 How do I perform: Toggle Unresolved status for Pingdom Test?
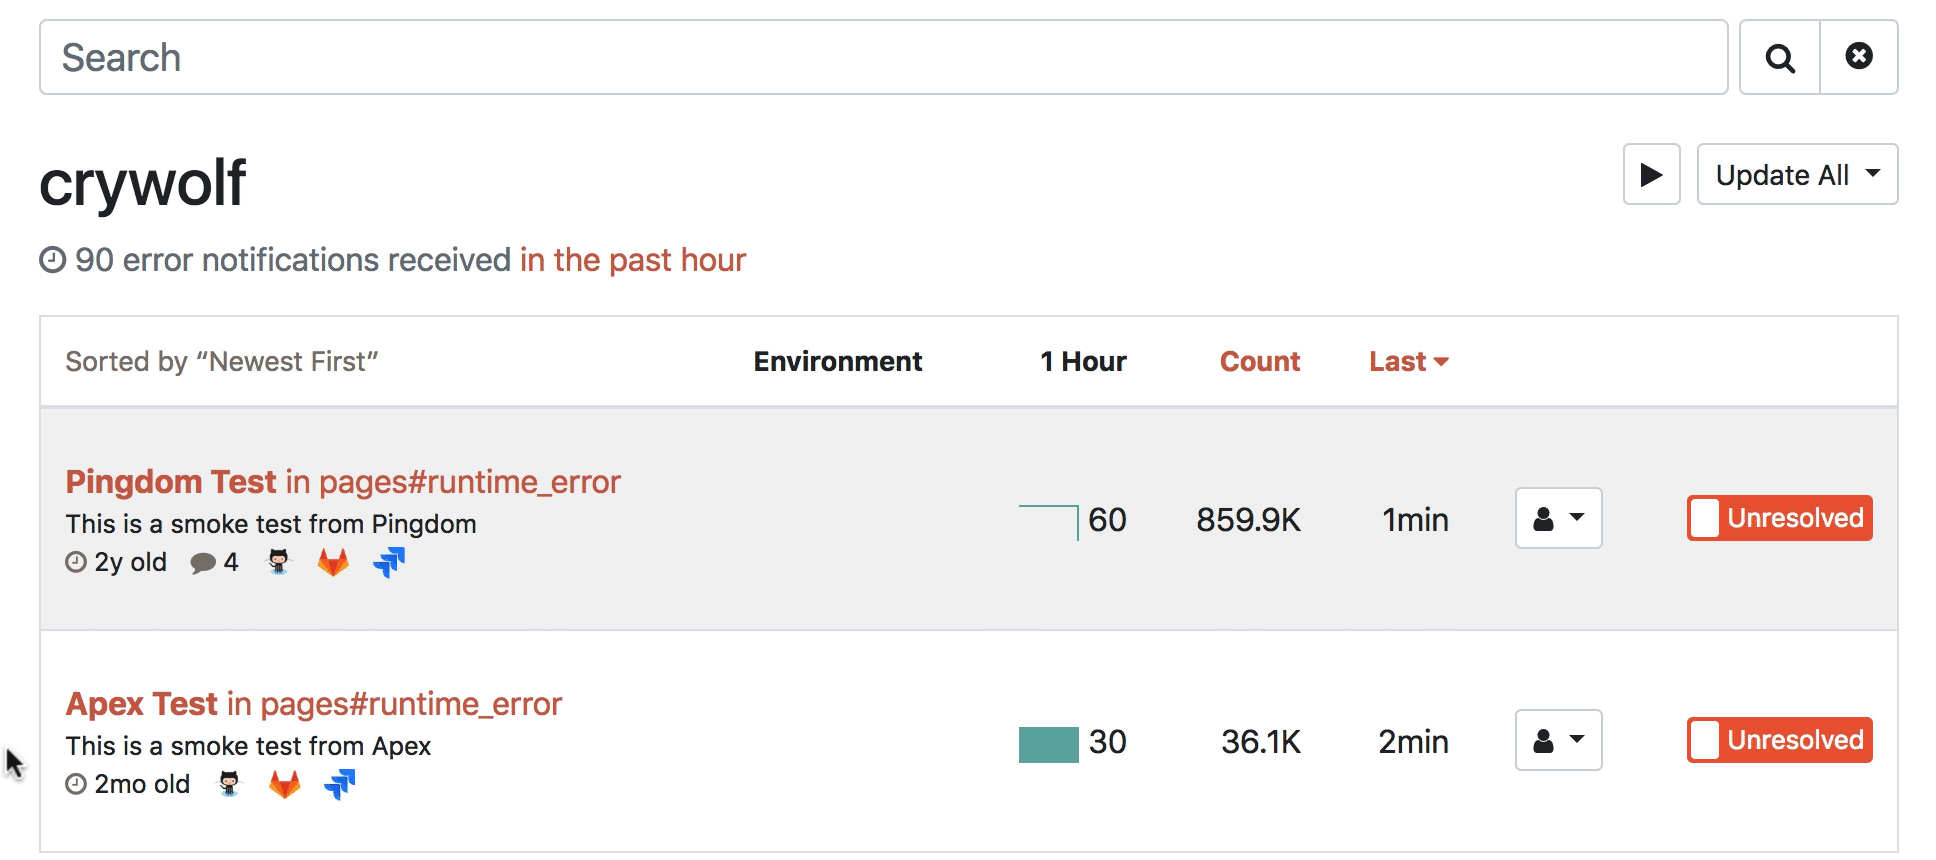click(x=1779, y=518)
